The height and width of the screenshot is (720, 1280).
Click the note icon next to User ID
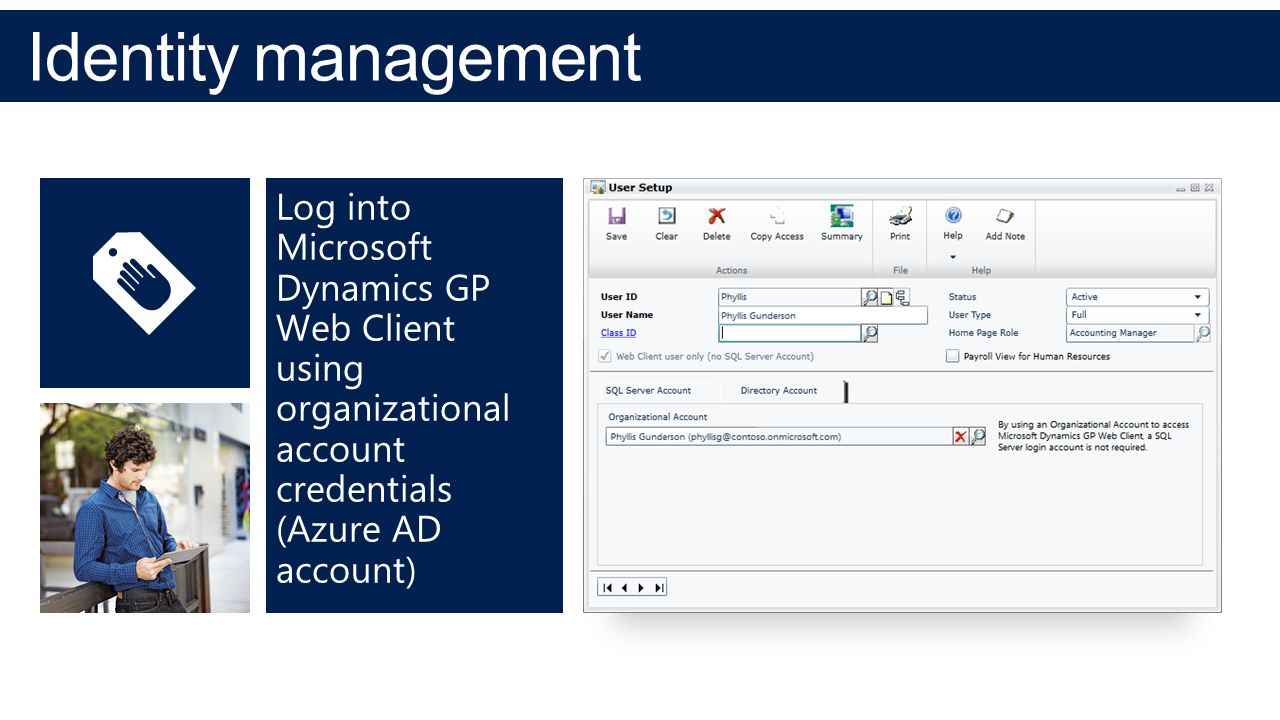pos(886,297)
